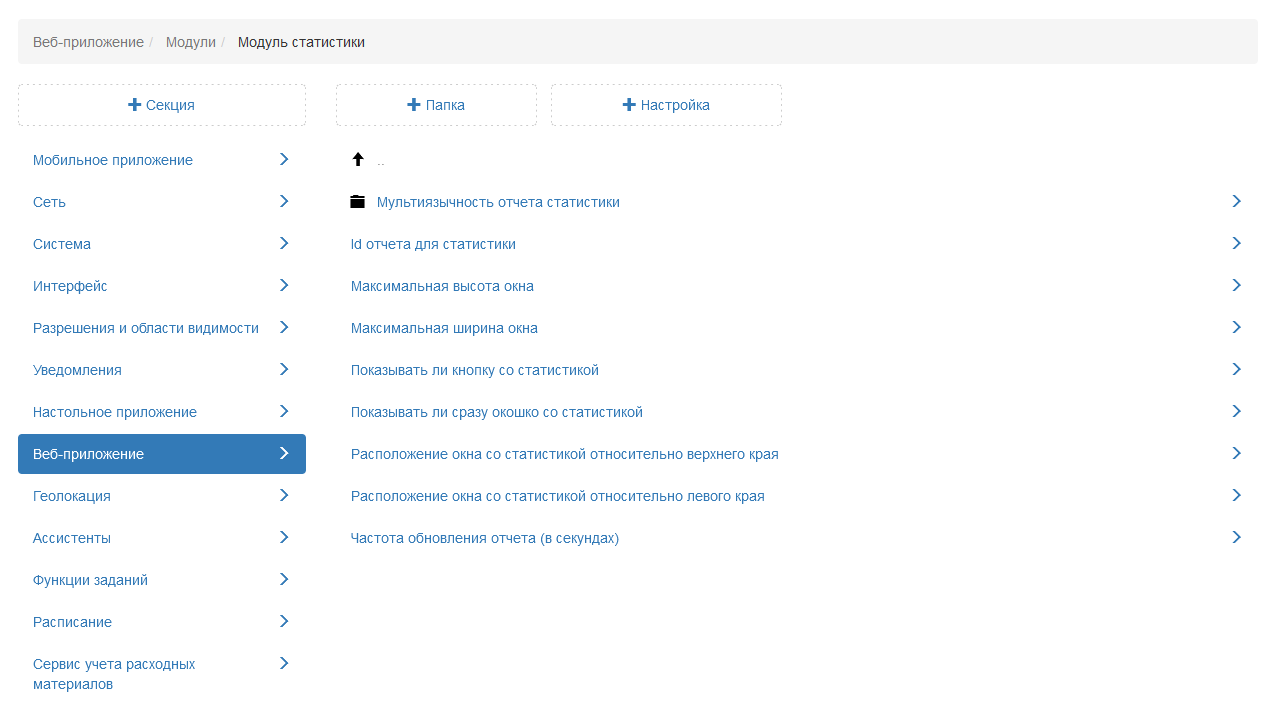Go to Модули in the breadcrumb
This screenshot has height=717, width=1277.
(190, 42)
